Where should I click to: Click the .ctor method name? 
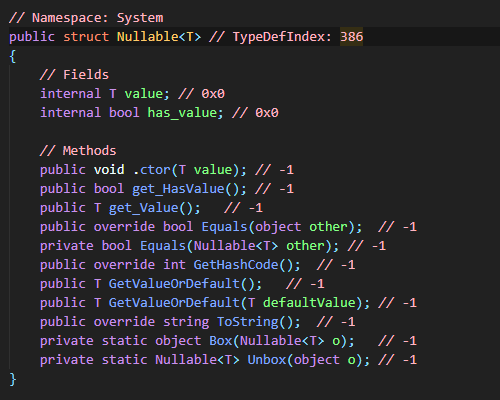[x=152, y=170]
